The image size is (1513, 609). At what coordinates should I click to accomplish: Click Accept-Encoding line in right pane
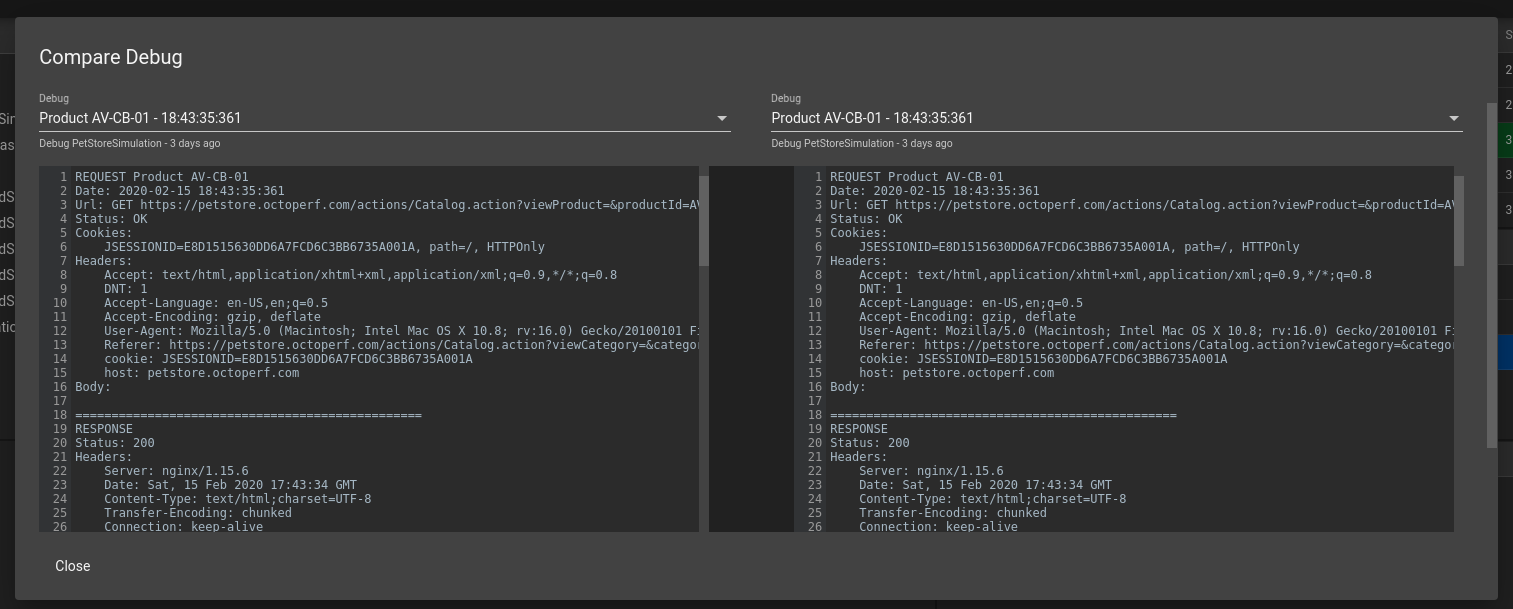tap(967, 317)
